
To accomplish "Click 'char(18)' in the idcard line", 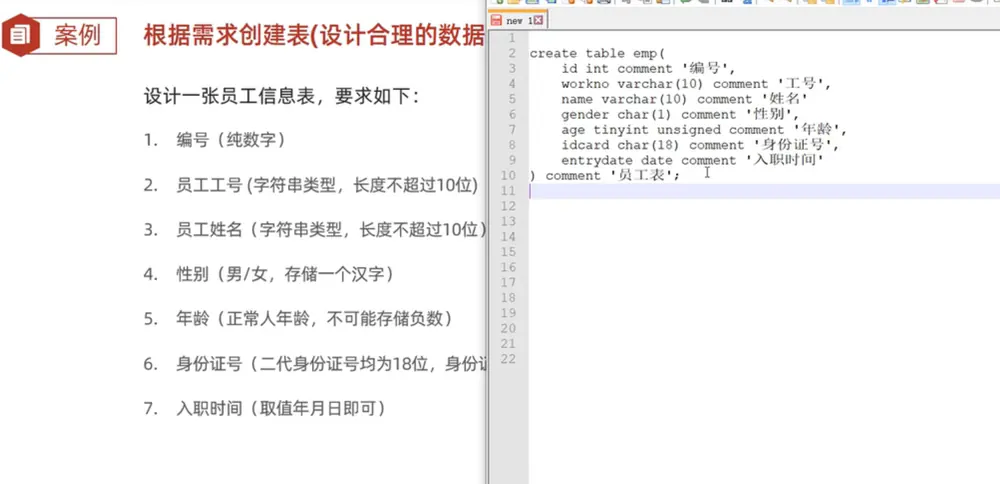I will point(649,145).
